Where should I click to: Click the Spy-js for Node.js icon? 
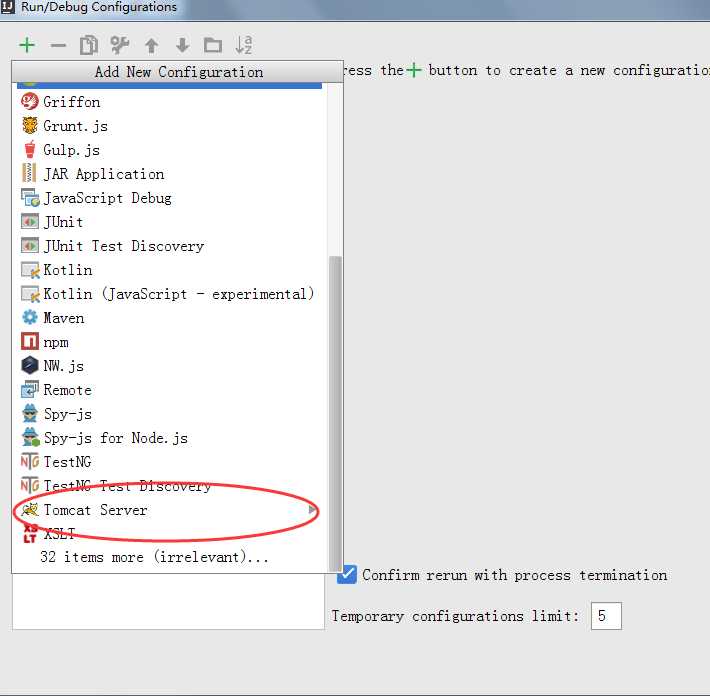(30, 437)
